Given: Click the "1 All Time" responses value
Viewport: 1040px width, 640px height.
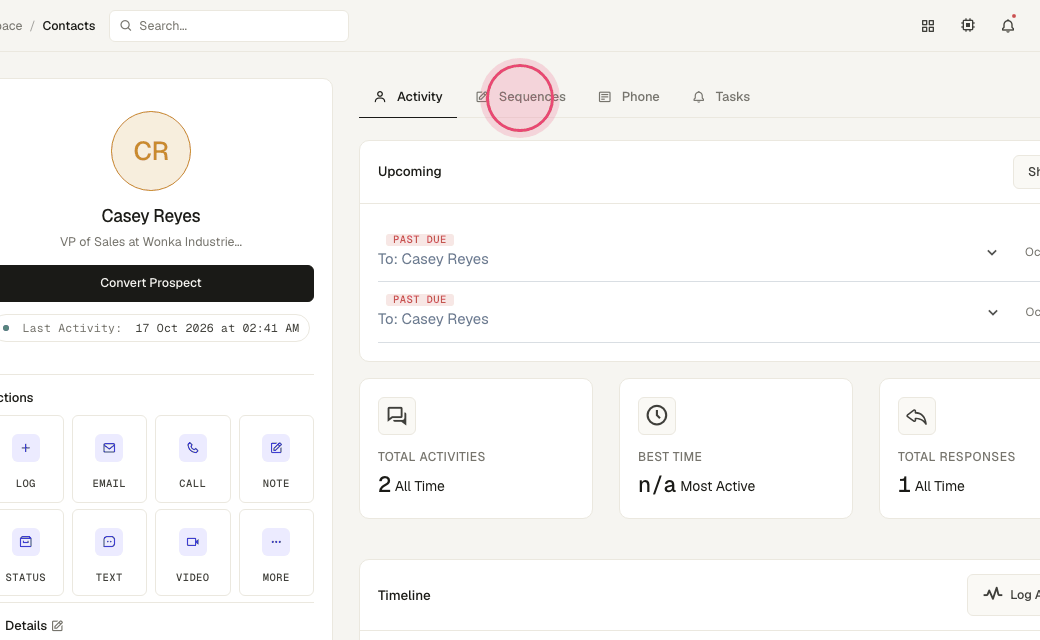Looking at the screenshot, I should 931,485.
